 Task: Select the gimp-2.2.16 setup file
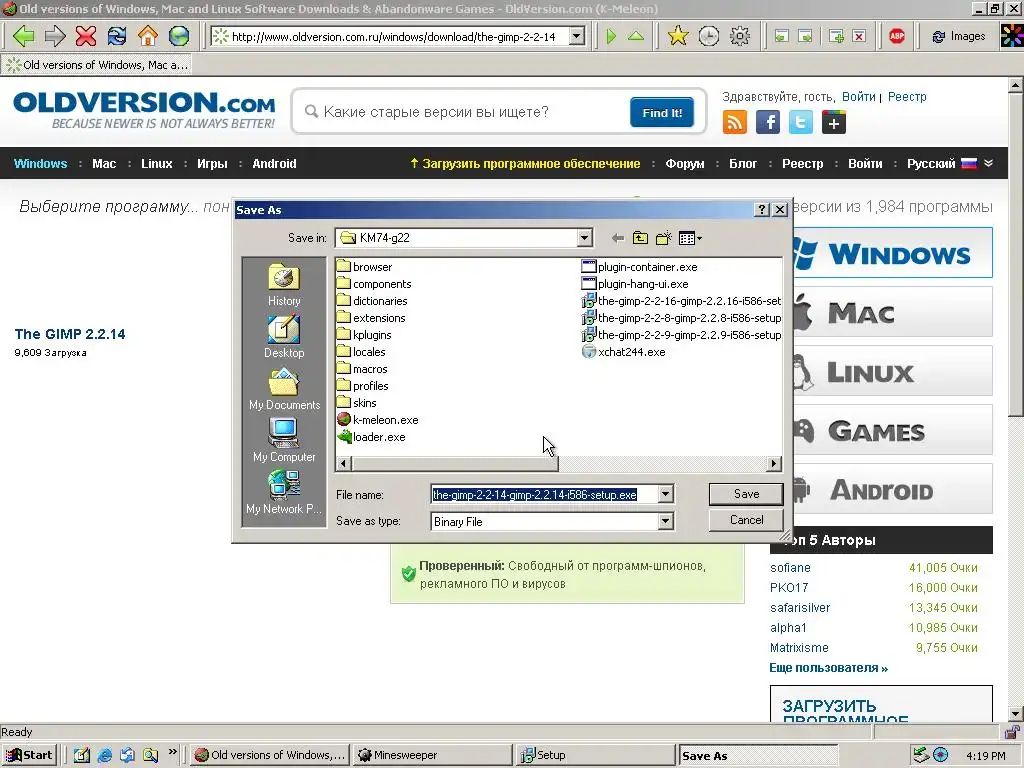[681, 301]
